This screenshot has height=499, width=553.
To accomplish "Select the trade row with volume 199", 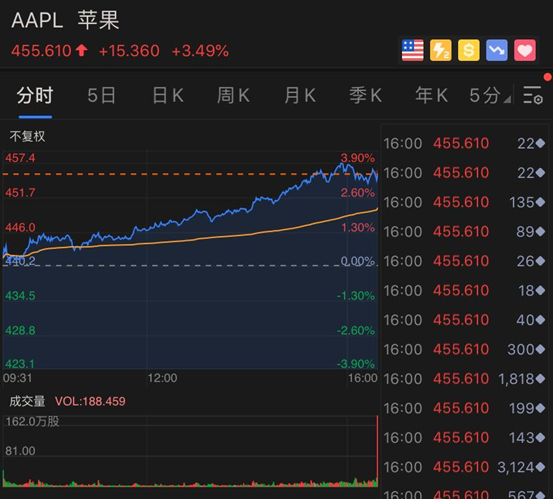I will click(x=464, y=408).
